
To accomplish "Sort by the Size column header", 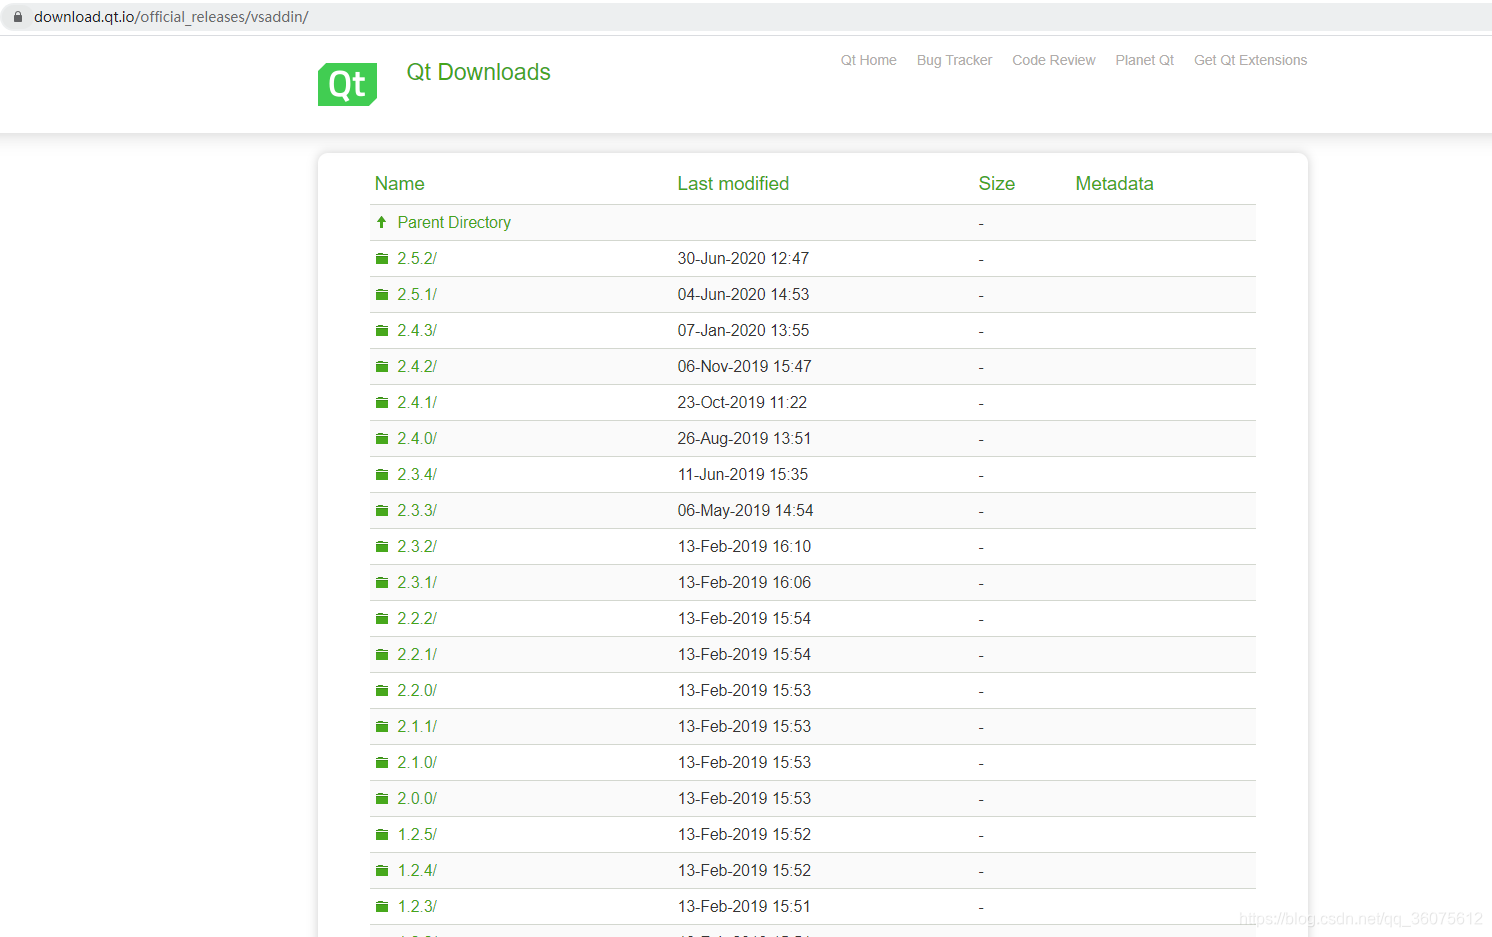I will click(x=996, y=183).
